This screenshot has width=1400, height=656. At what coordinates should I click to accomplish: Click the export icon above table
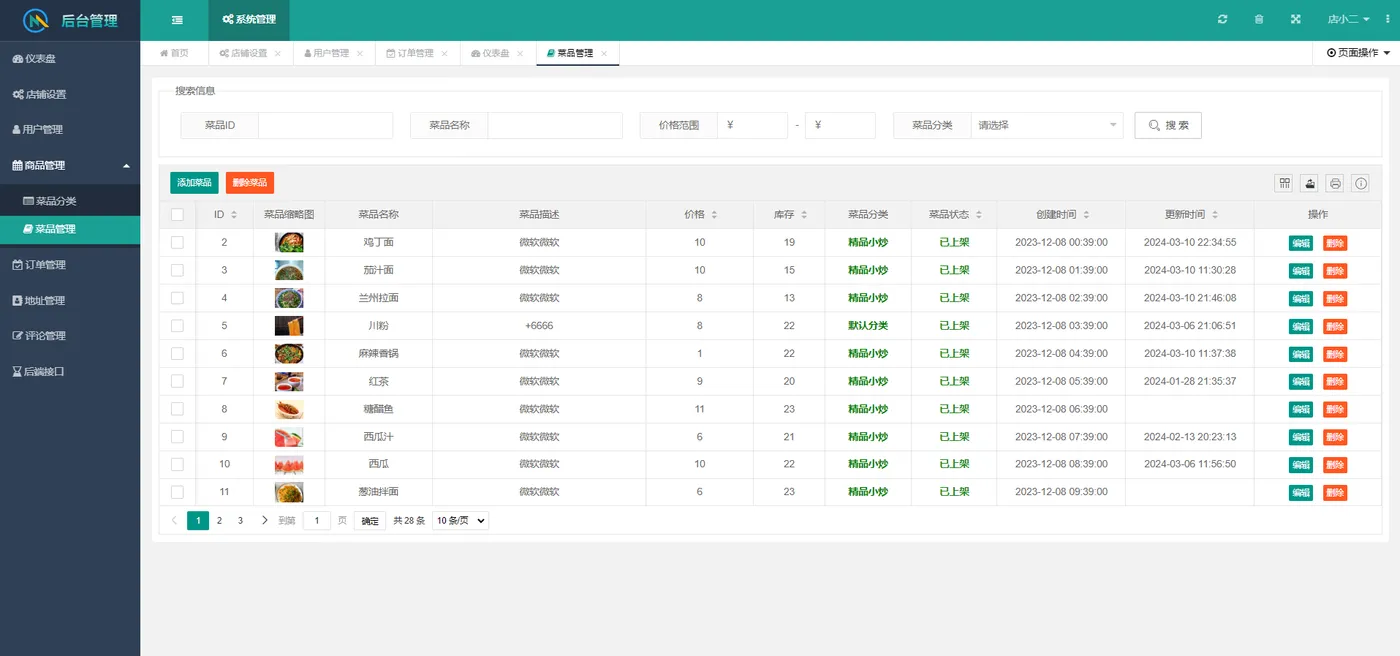1310,183
